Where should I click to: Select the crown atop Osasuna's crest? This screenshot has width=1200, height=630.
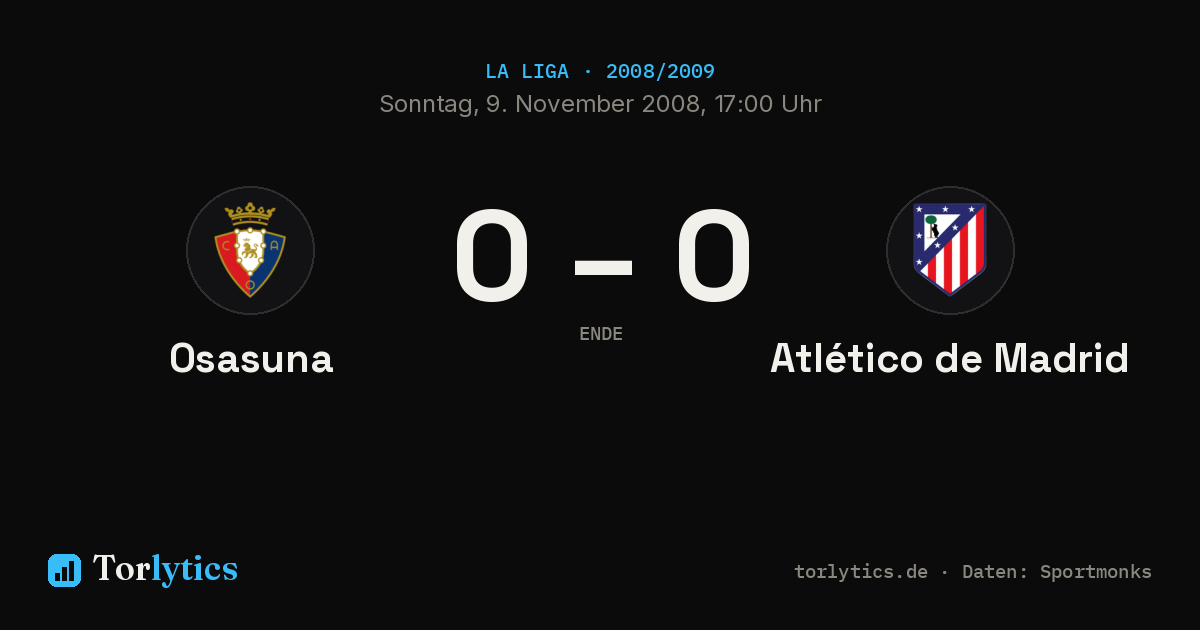tap(250, 213)
